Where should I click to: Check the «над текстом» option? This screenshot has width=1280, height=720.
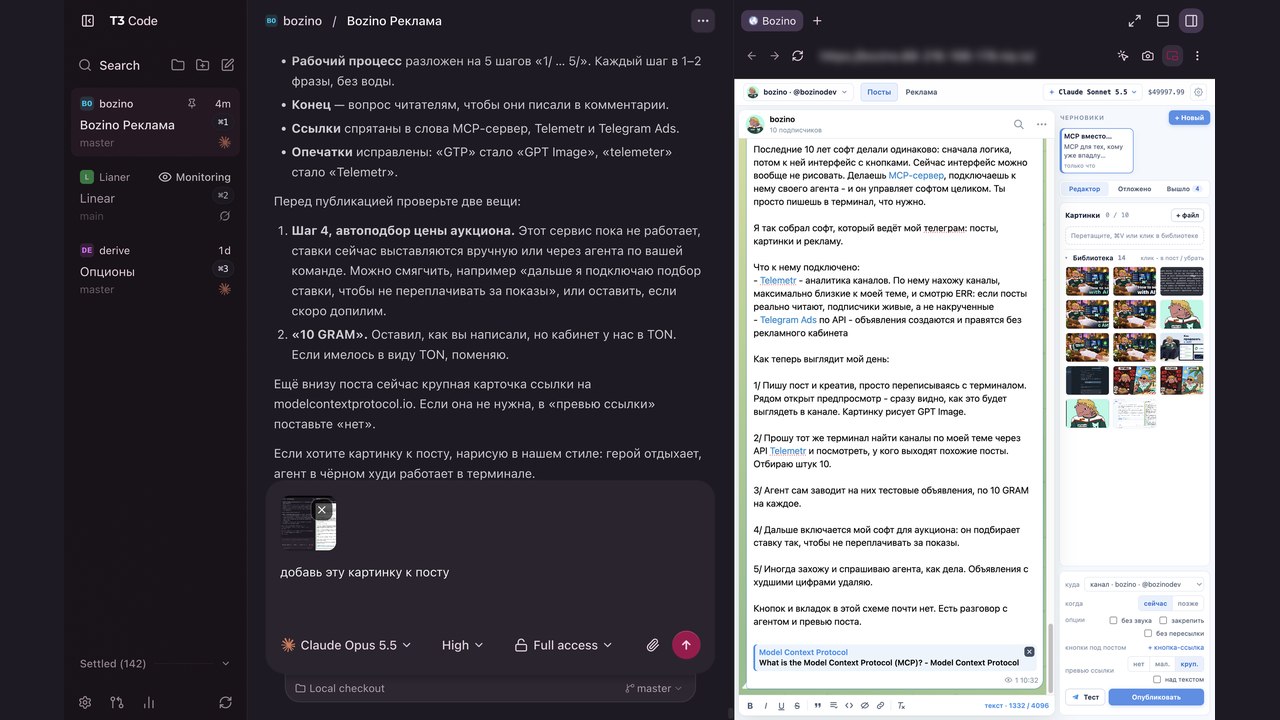(1157, 679)
